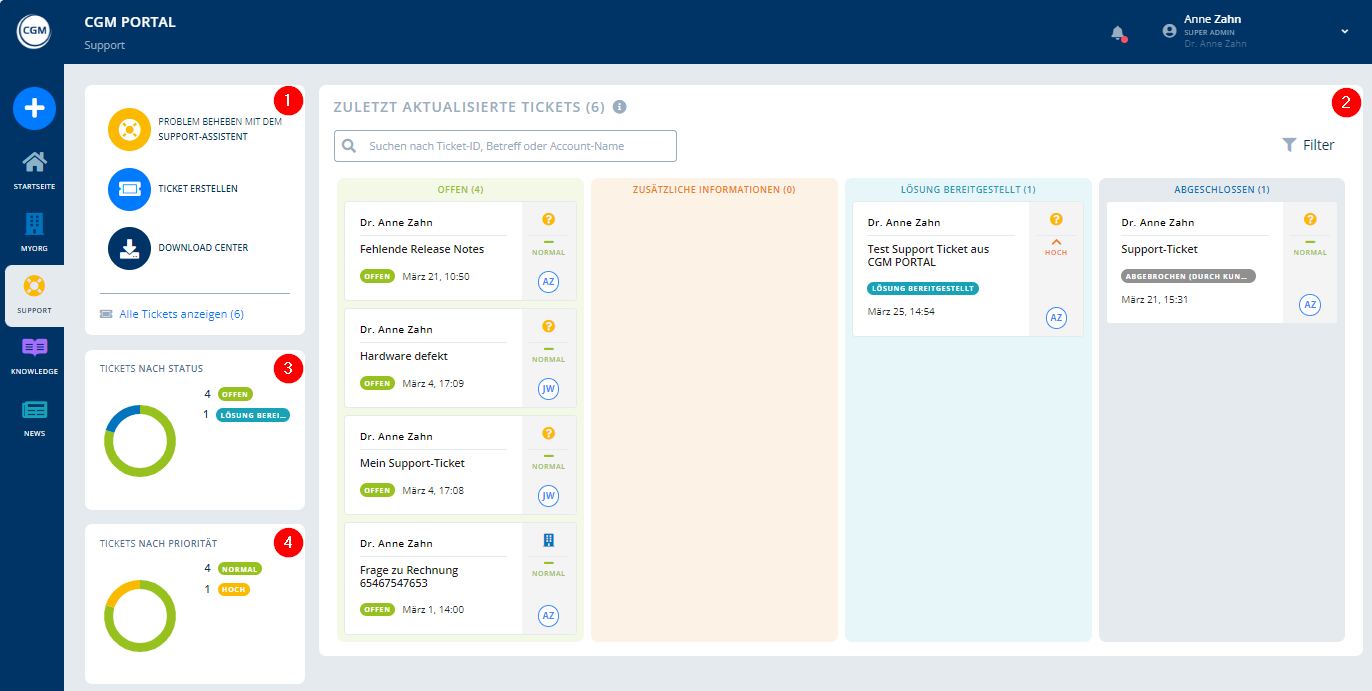Open Knowledge section in sidebar
Image resolution: width=1372 pixels, height=691 pixels.
(34, 356)
